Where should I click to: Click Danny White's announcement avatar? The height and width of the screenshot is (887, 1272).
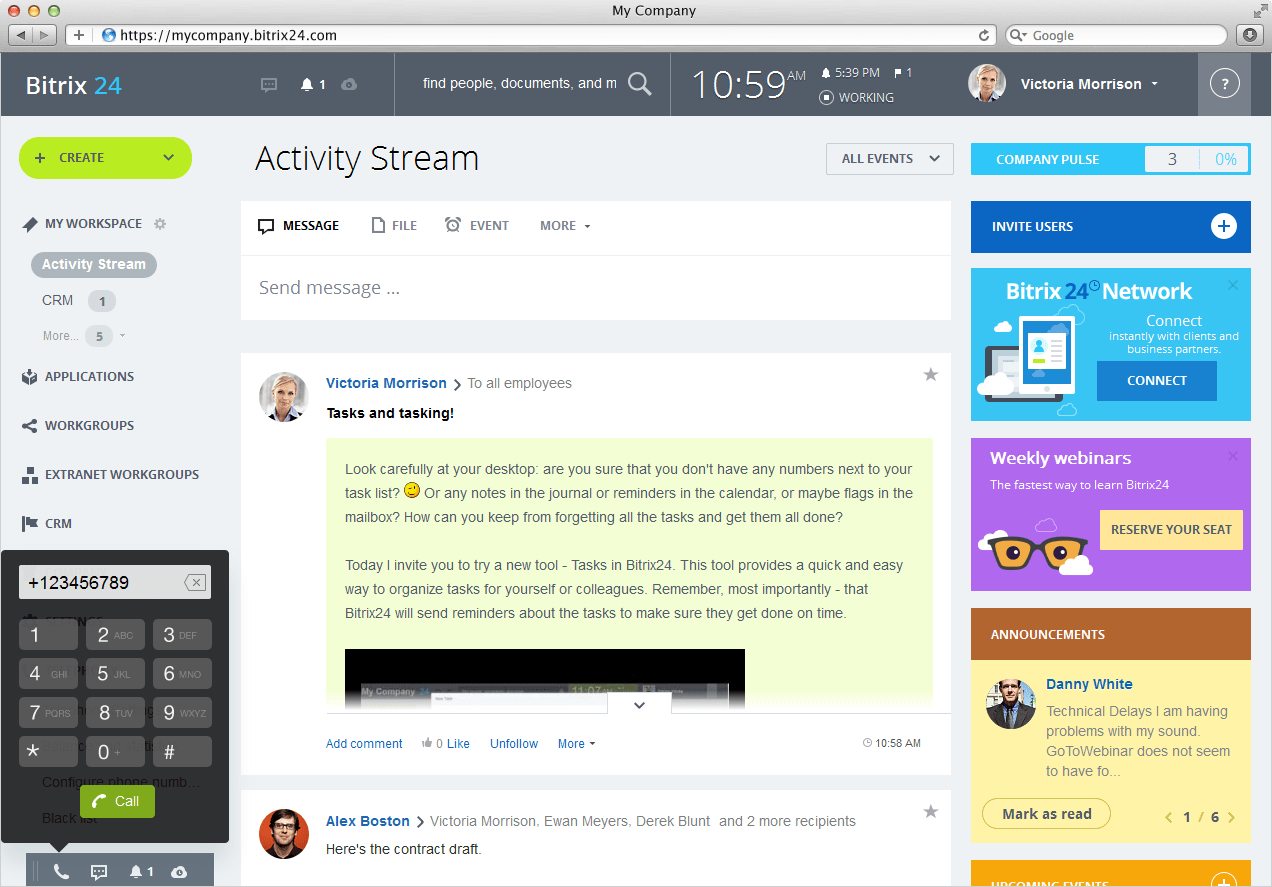point(1010,704)
